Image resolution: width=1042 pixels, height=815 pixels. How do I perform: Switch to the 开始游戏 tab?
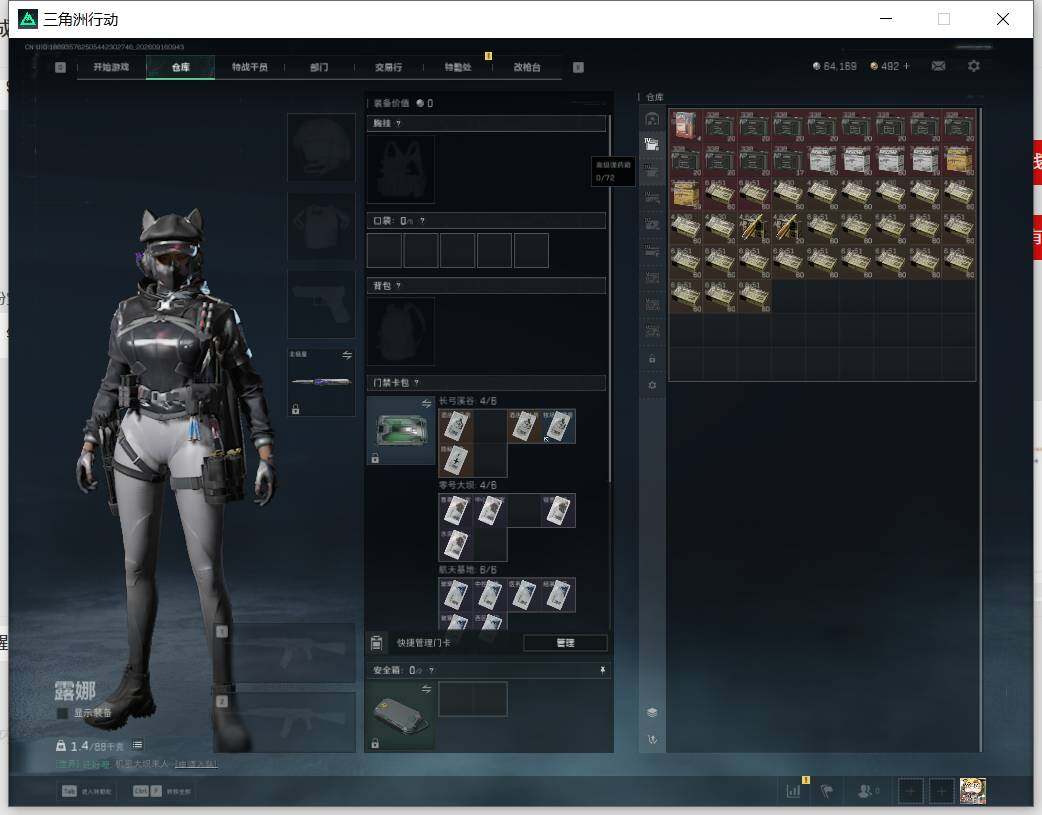pyautogui.click(x=111, y=67)
